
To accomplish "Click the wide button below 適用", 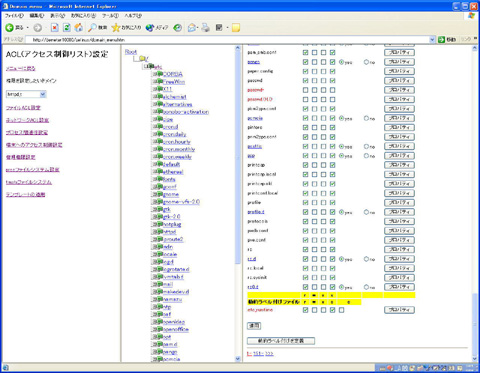I will coord(281,341).
